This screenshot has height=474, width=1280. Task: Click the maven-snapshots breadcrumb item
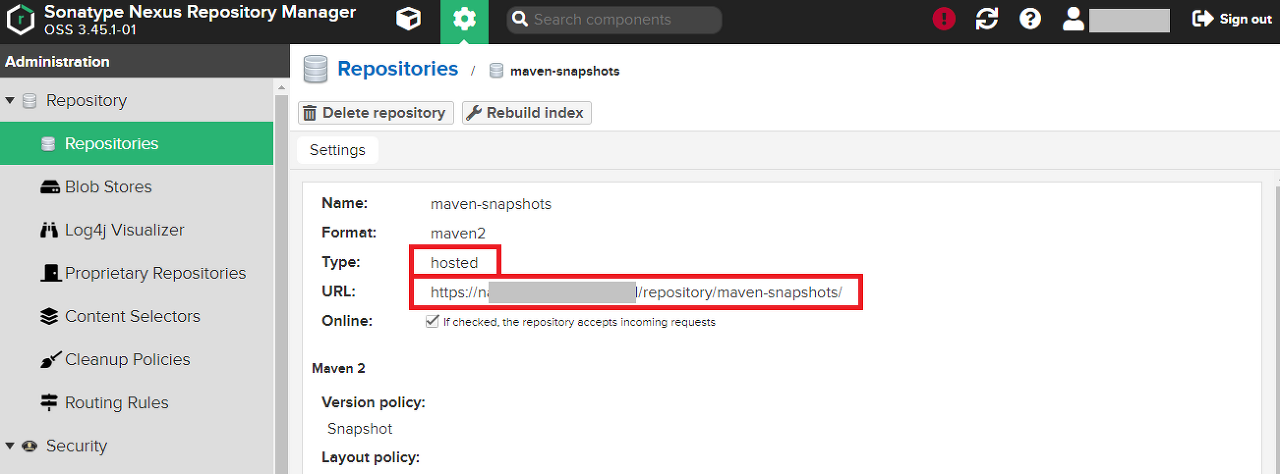click(x=565, y=71)
